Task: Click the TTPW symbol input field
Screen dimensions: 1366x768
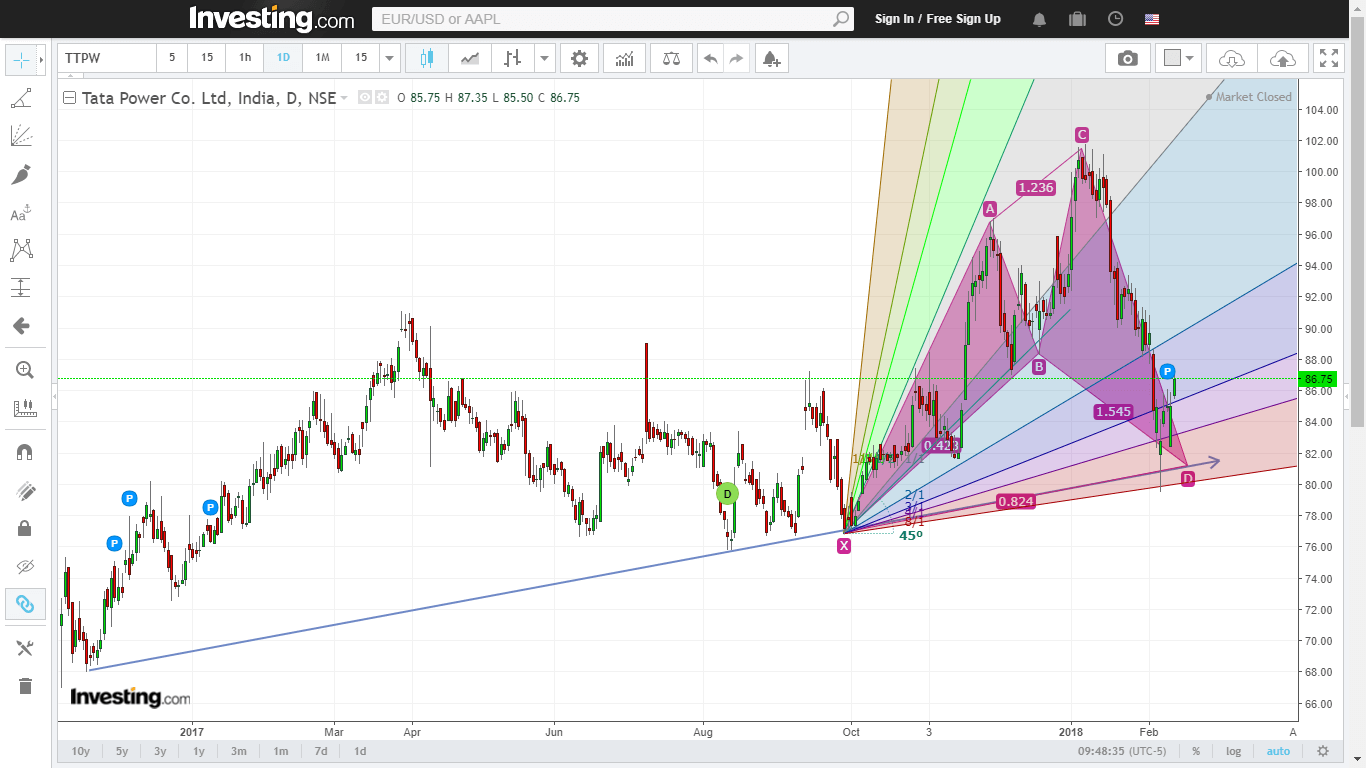Action: (107, 58)
